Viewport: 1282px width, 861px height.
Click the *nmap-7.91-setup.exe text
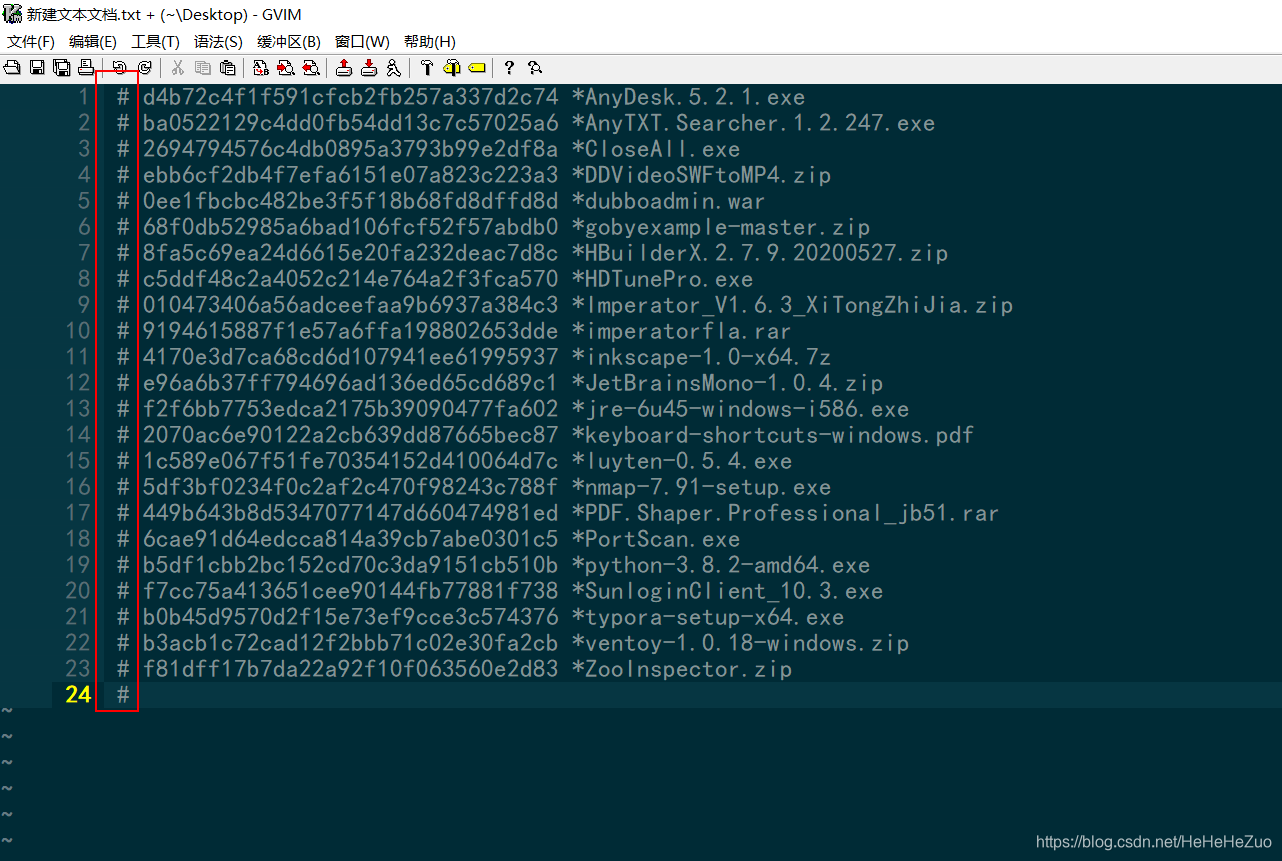point(701,487)
